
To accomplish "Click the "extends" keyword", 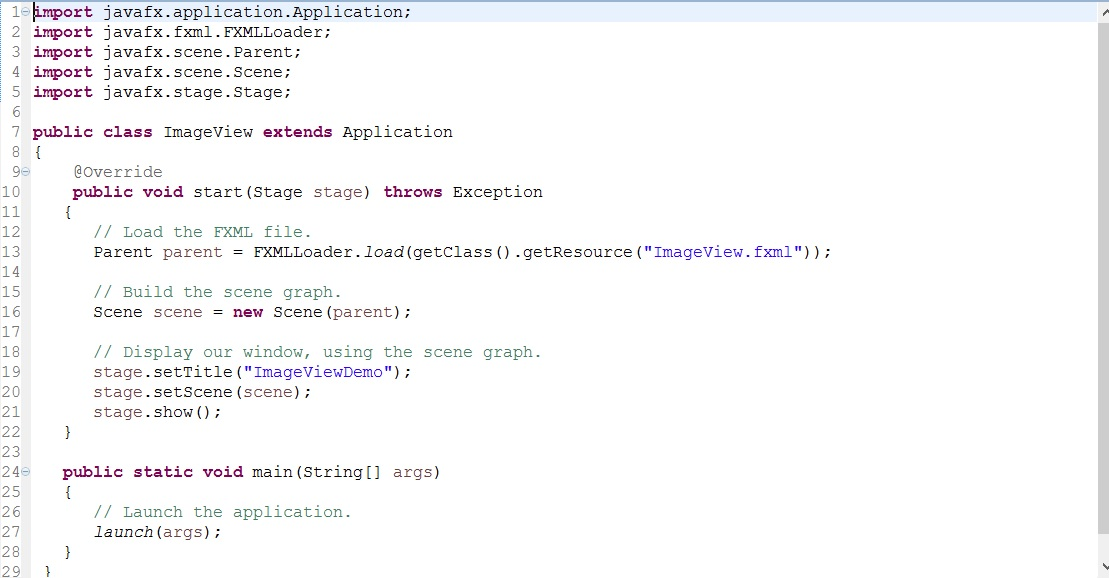I will (298, 132).
